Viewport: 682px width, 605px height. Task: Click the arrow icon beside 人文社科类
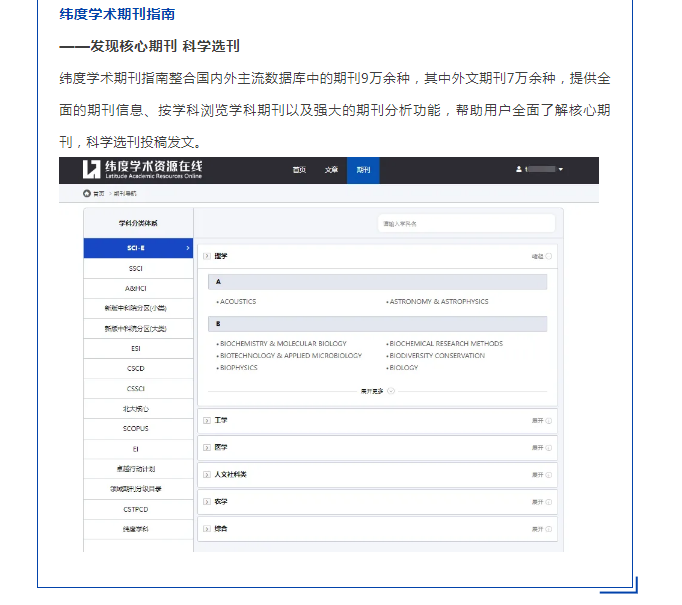(207, 475)
